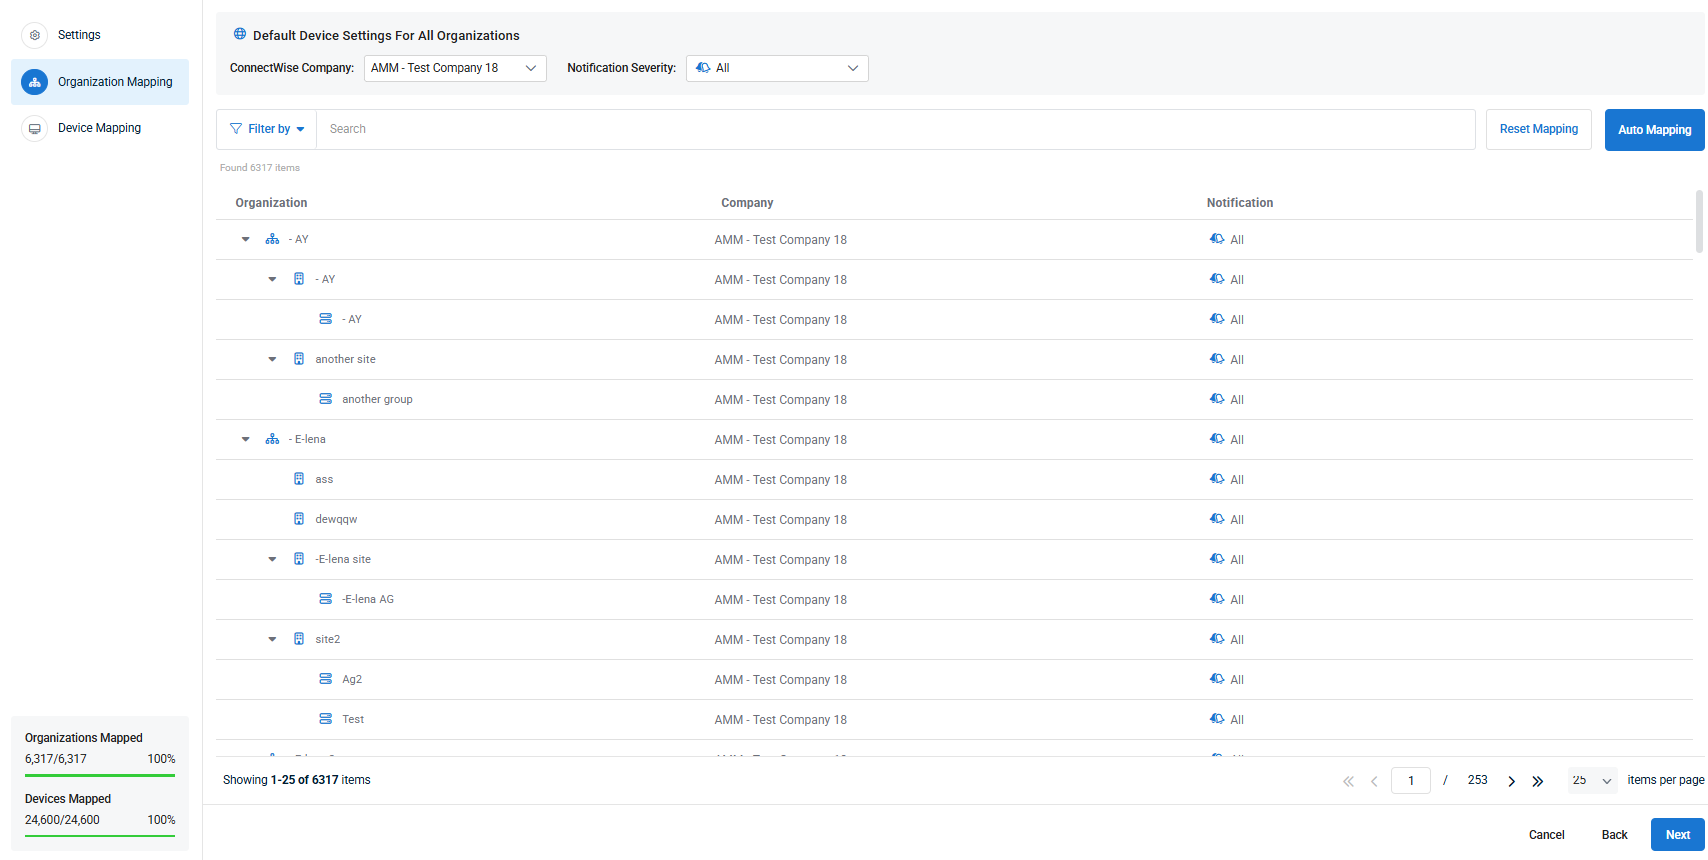Click the Reset Mapping button

[x=1538, y=130]
